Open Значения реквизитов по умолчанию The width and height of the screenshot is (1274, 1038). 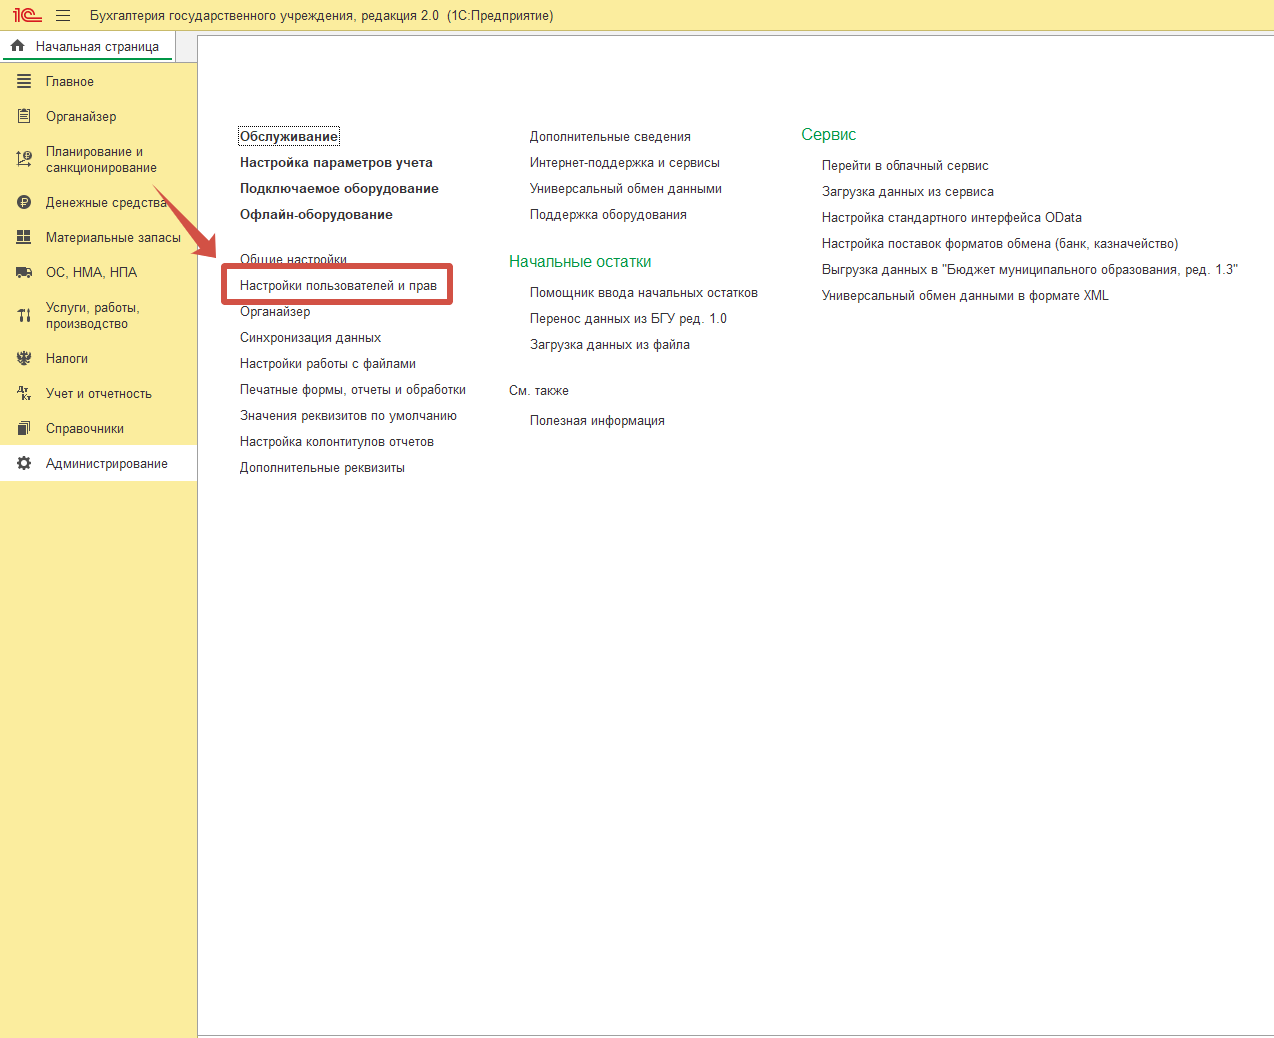[348, 415]
